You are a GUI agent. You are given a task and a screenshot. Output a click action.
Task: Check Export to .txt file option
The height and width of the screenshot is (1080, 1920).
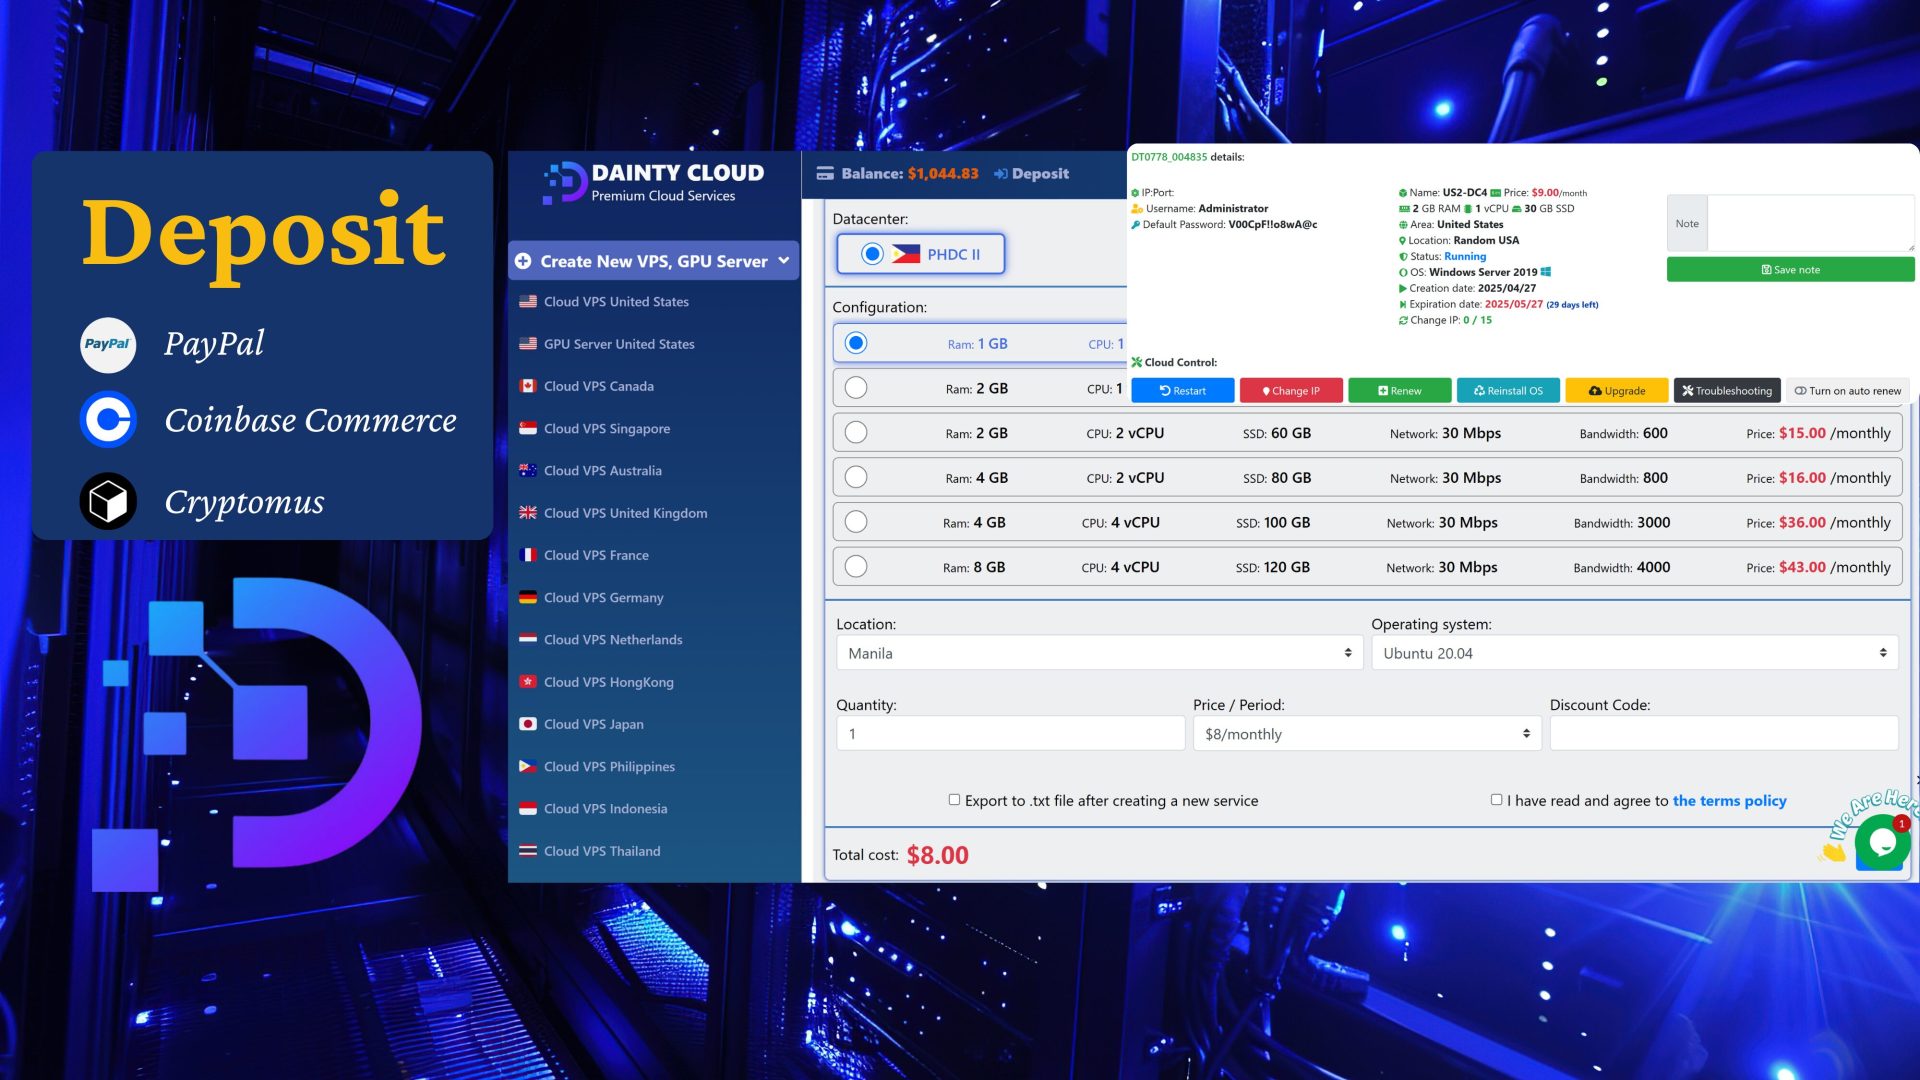tap(954, 800)
